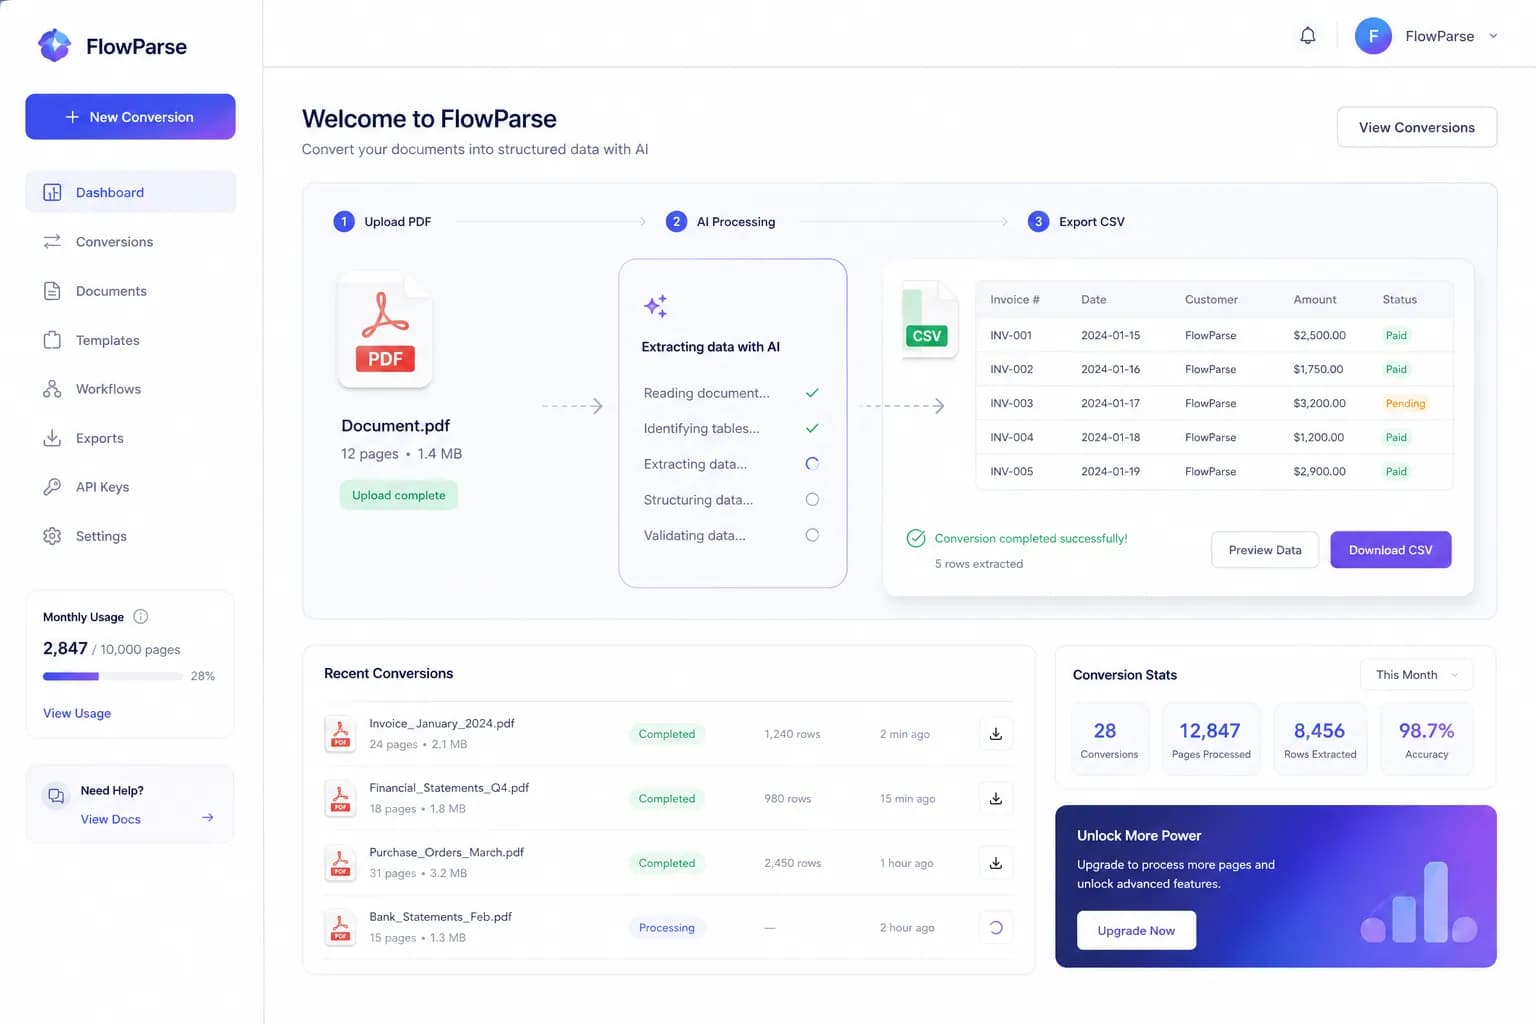The width and height of the screenshot is (1536, 1024).
Task: Start a New Conversion
Action: 130,117
